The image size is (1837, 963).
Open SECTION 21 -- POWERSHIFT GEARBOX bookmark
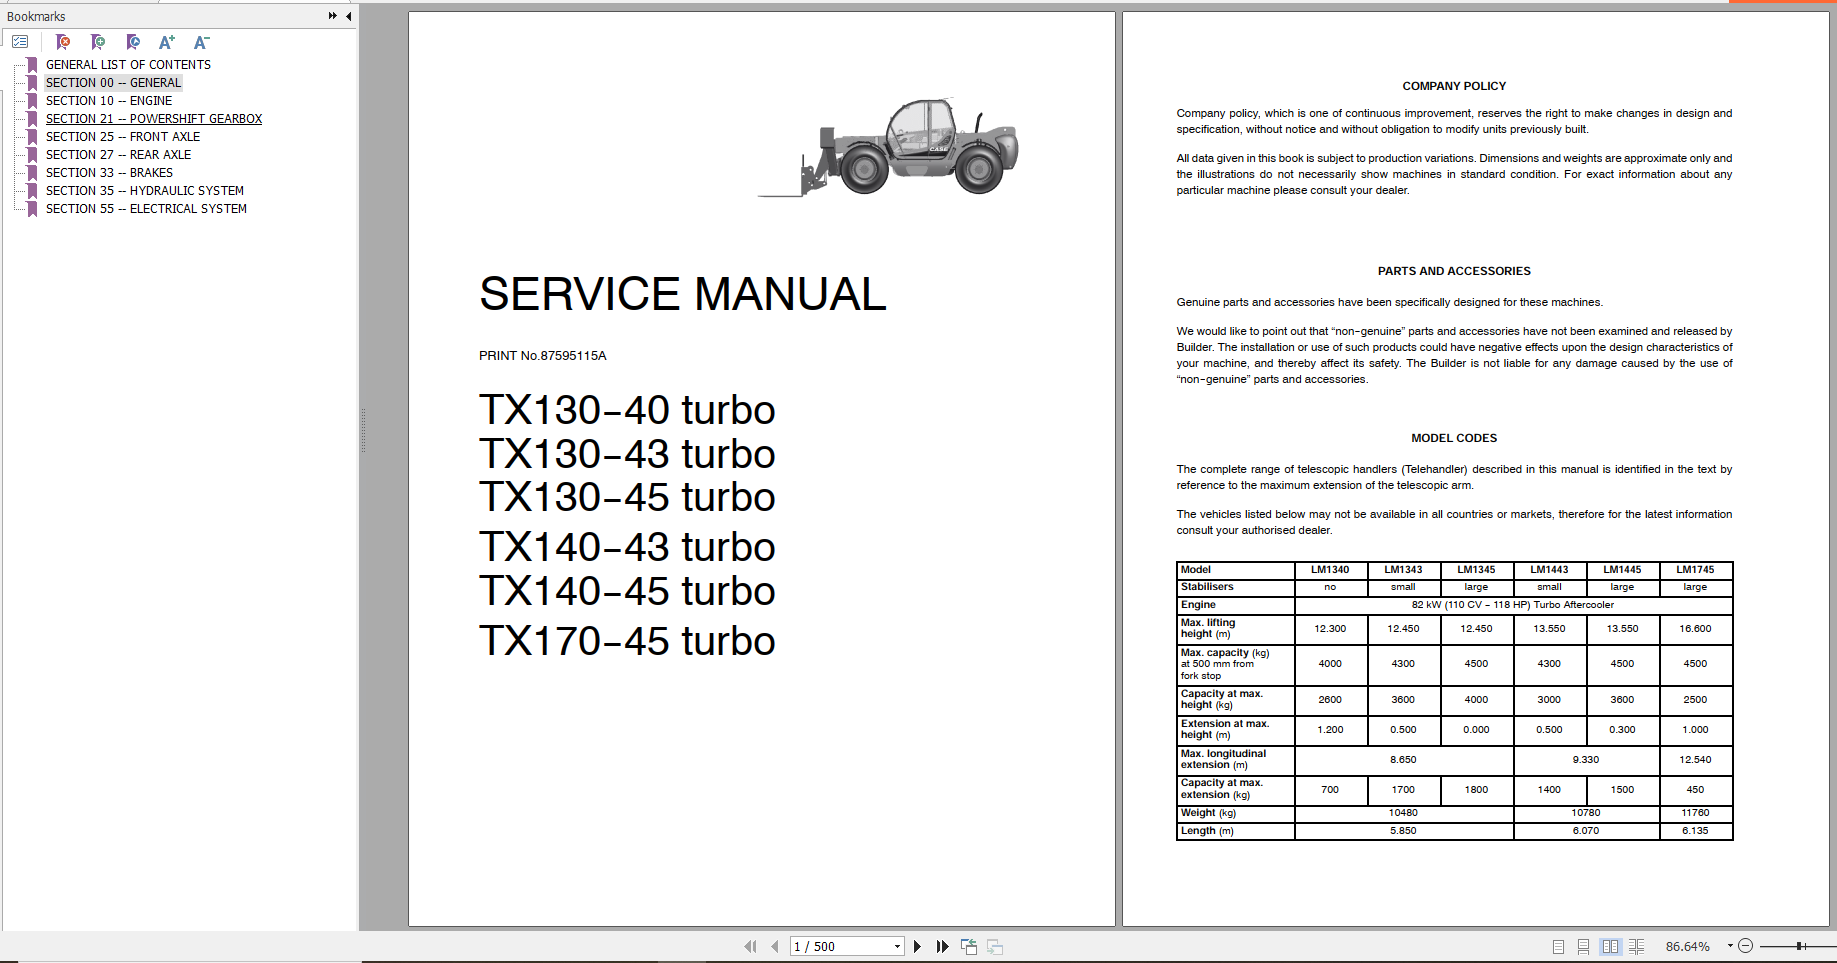(154, 119)
